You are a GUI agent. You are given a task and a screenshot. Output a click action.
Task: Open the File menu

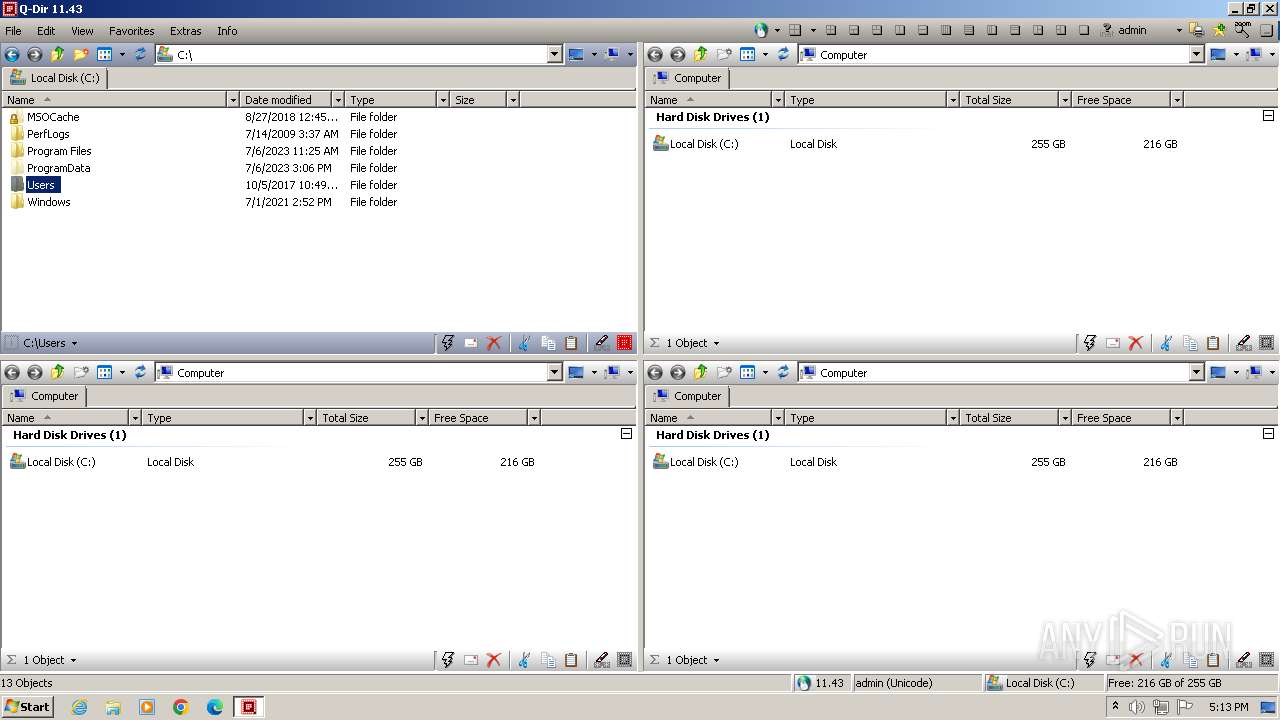(x=14, y=31)
